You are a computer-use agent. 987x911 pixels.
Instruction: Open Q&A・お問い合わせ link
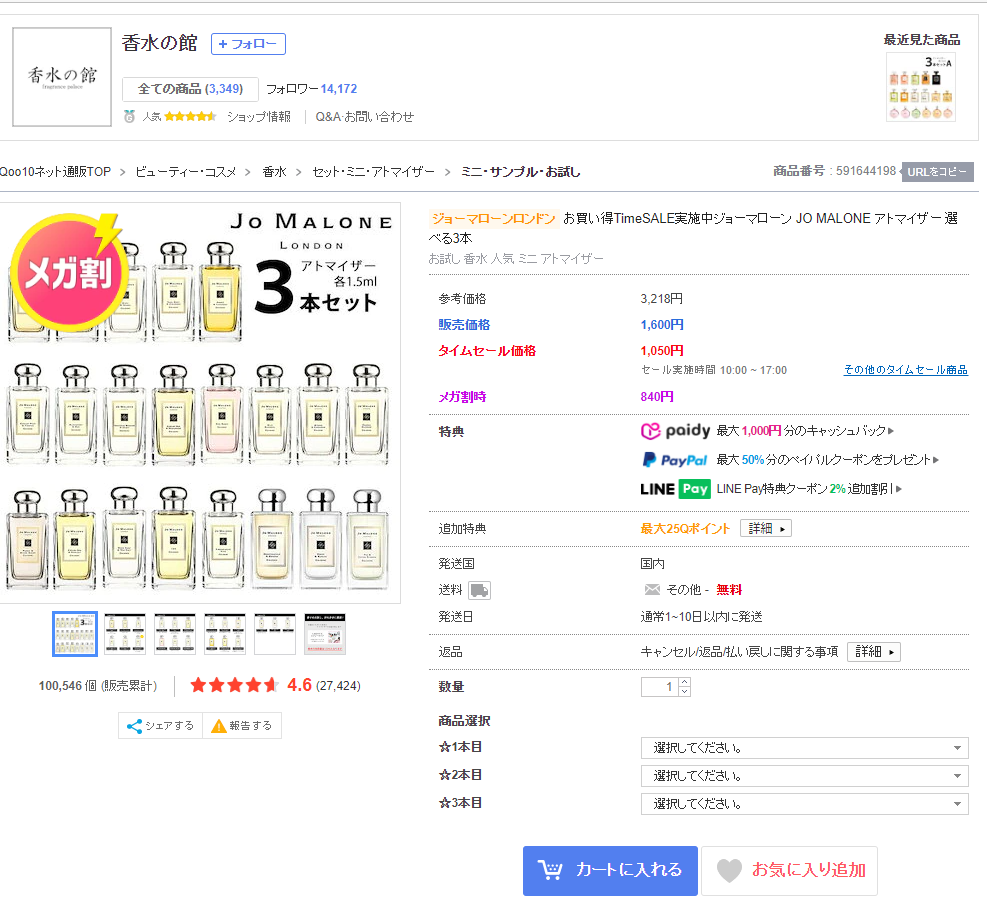pos(364,116)
